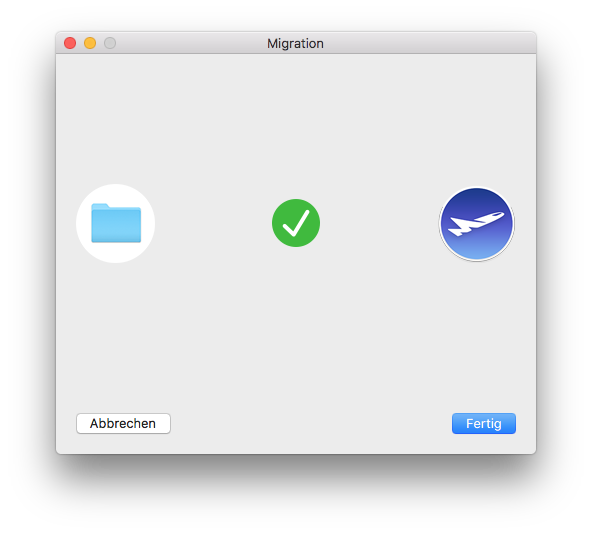Click the blue folder source icon
592x534 pixels.
[116, 223]
